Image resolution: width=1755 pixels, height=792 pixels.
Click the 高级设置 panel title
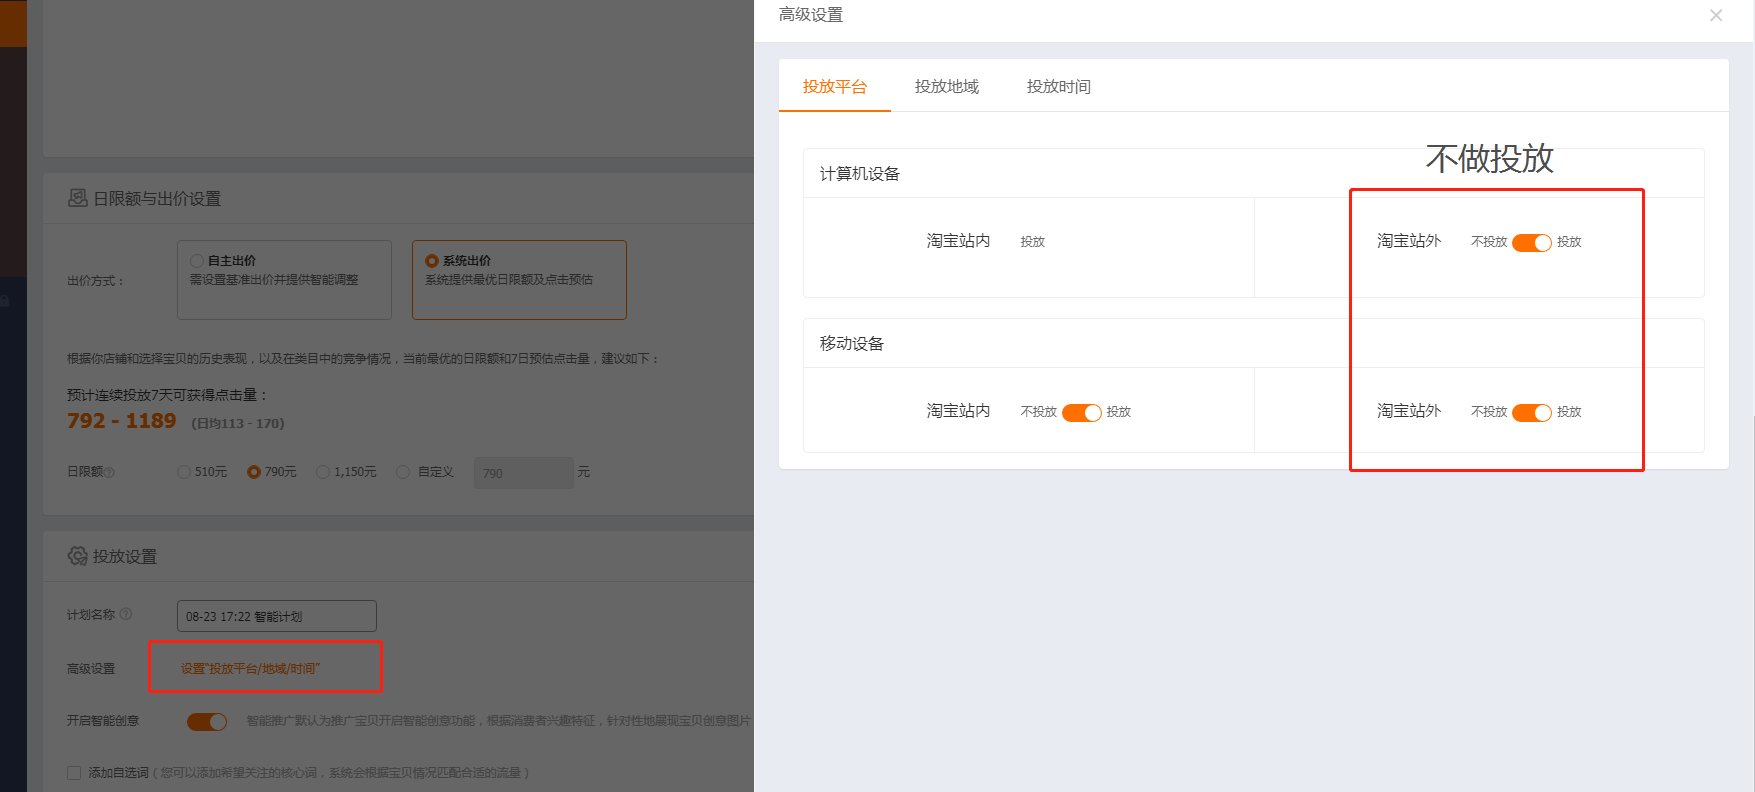click(x=811, y=15)
